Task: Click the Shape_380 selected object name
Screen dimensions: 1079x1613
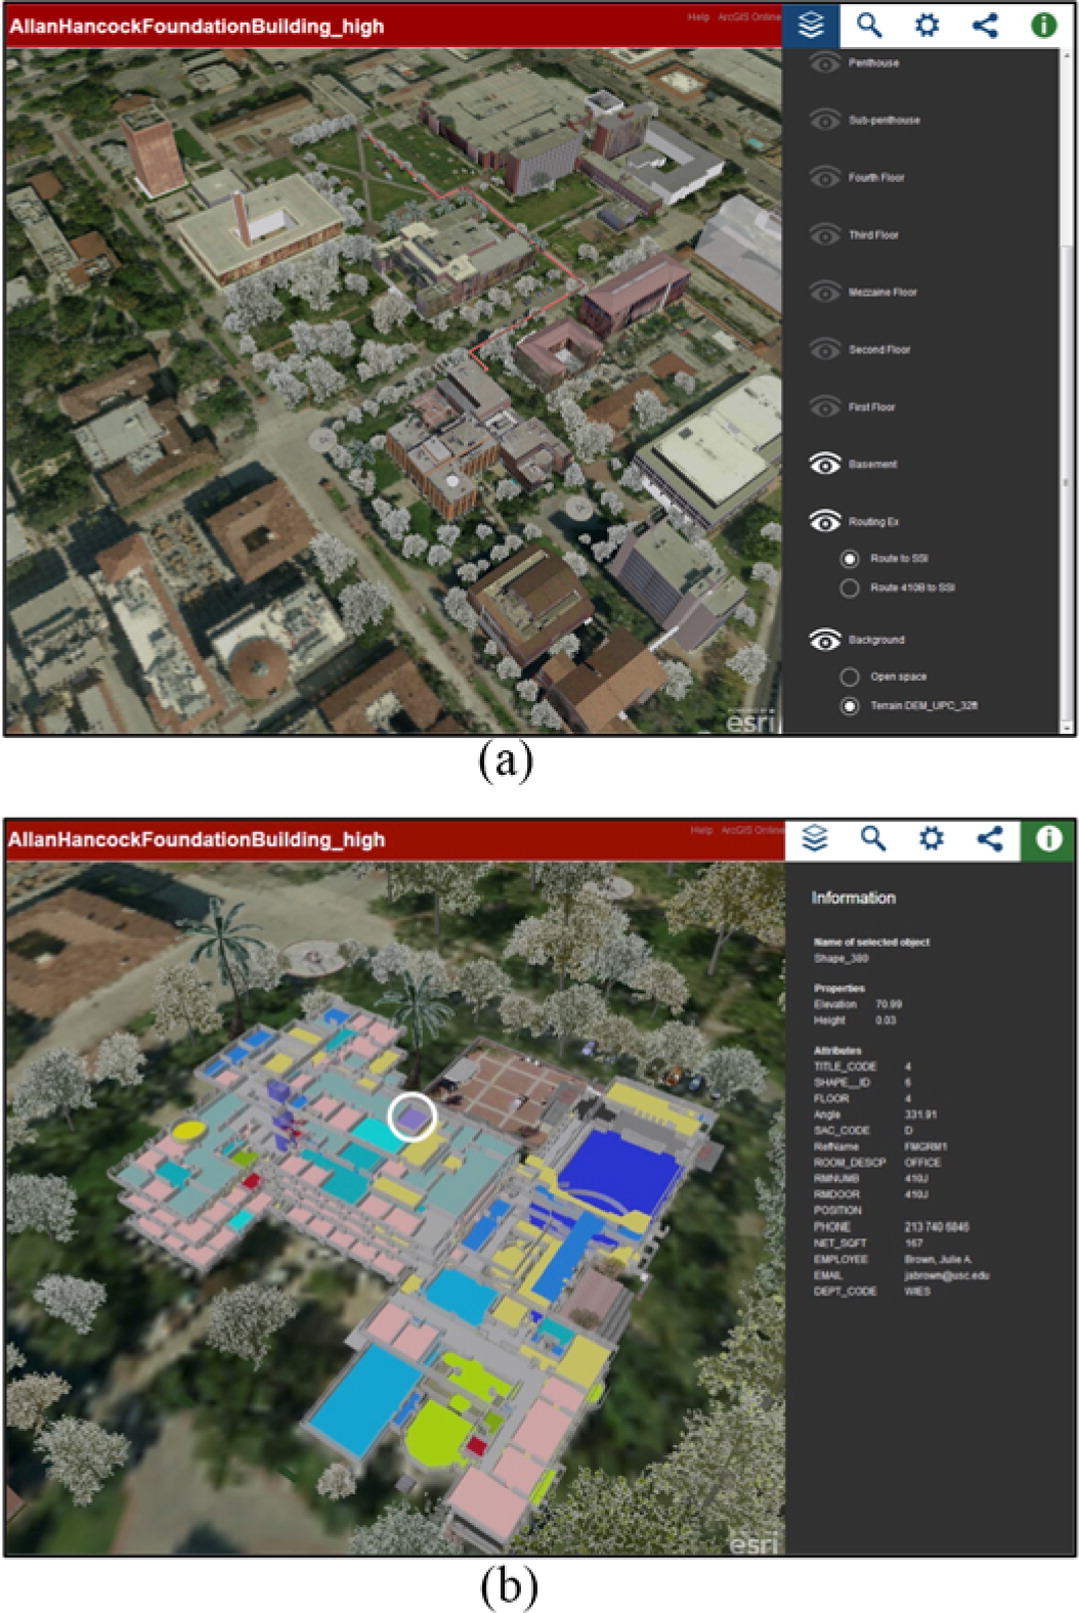Action: pyautogui.click(x=841, y=958)
